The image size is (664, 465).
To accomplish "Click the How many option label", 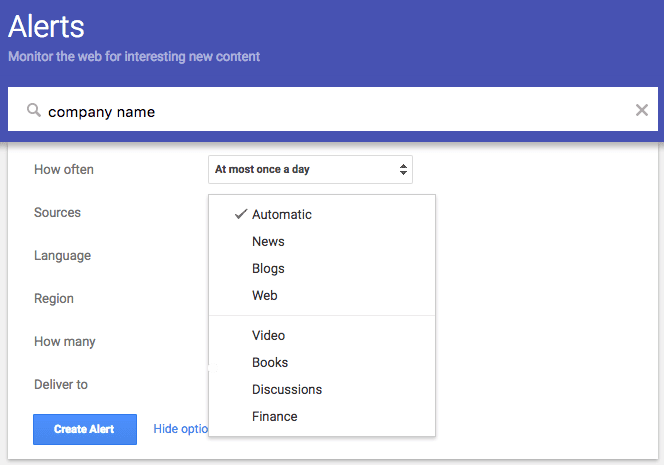I will [x=65, y=341].
